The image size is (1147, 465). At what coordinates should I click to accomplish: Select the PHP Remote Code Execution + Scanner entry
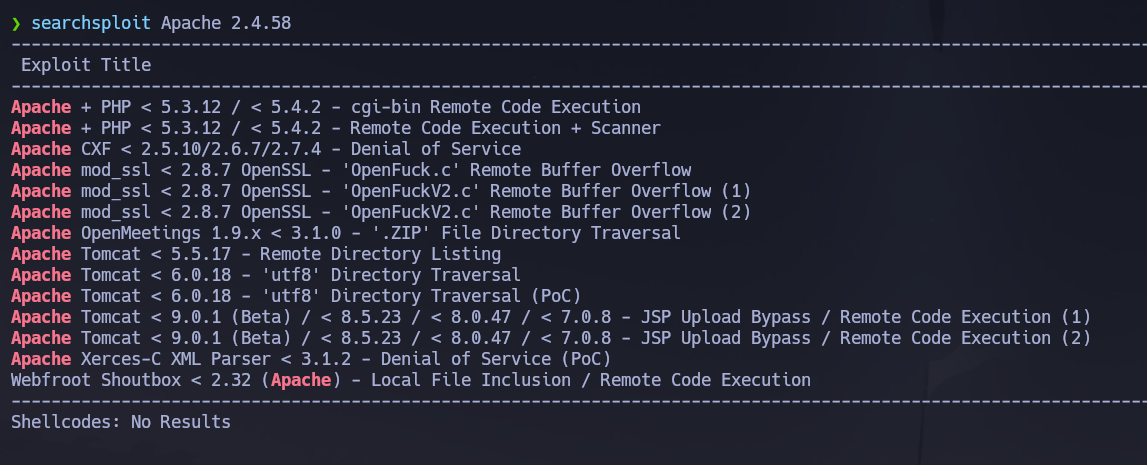click(336, 128)
